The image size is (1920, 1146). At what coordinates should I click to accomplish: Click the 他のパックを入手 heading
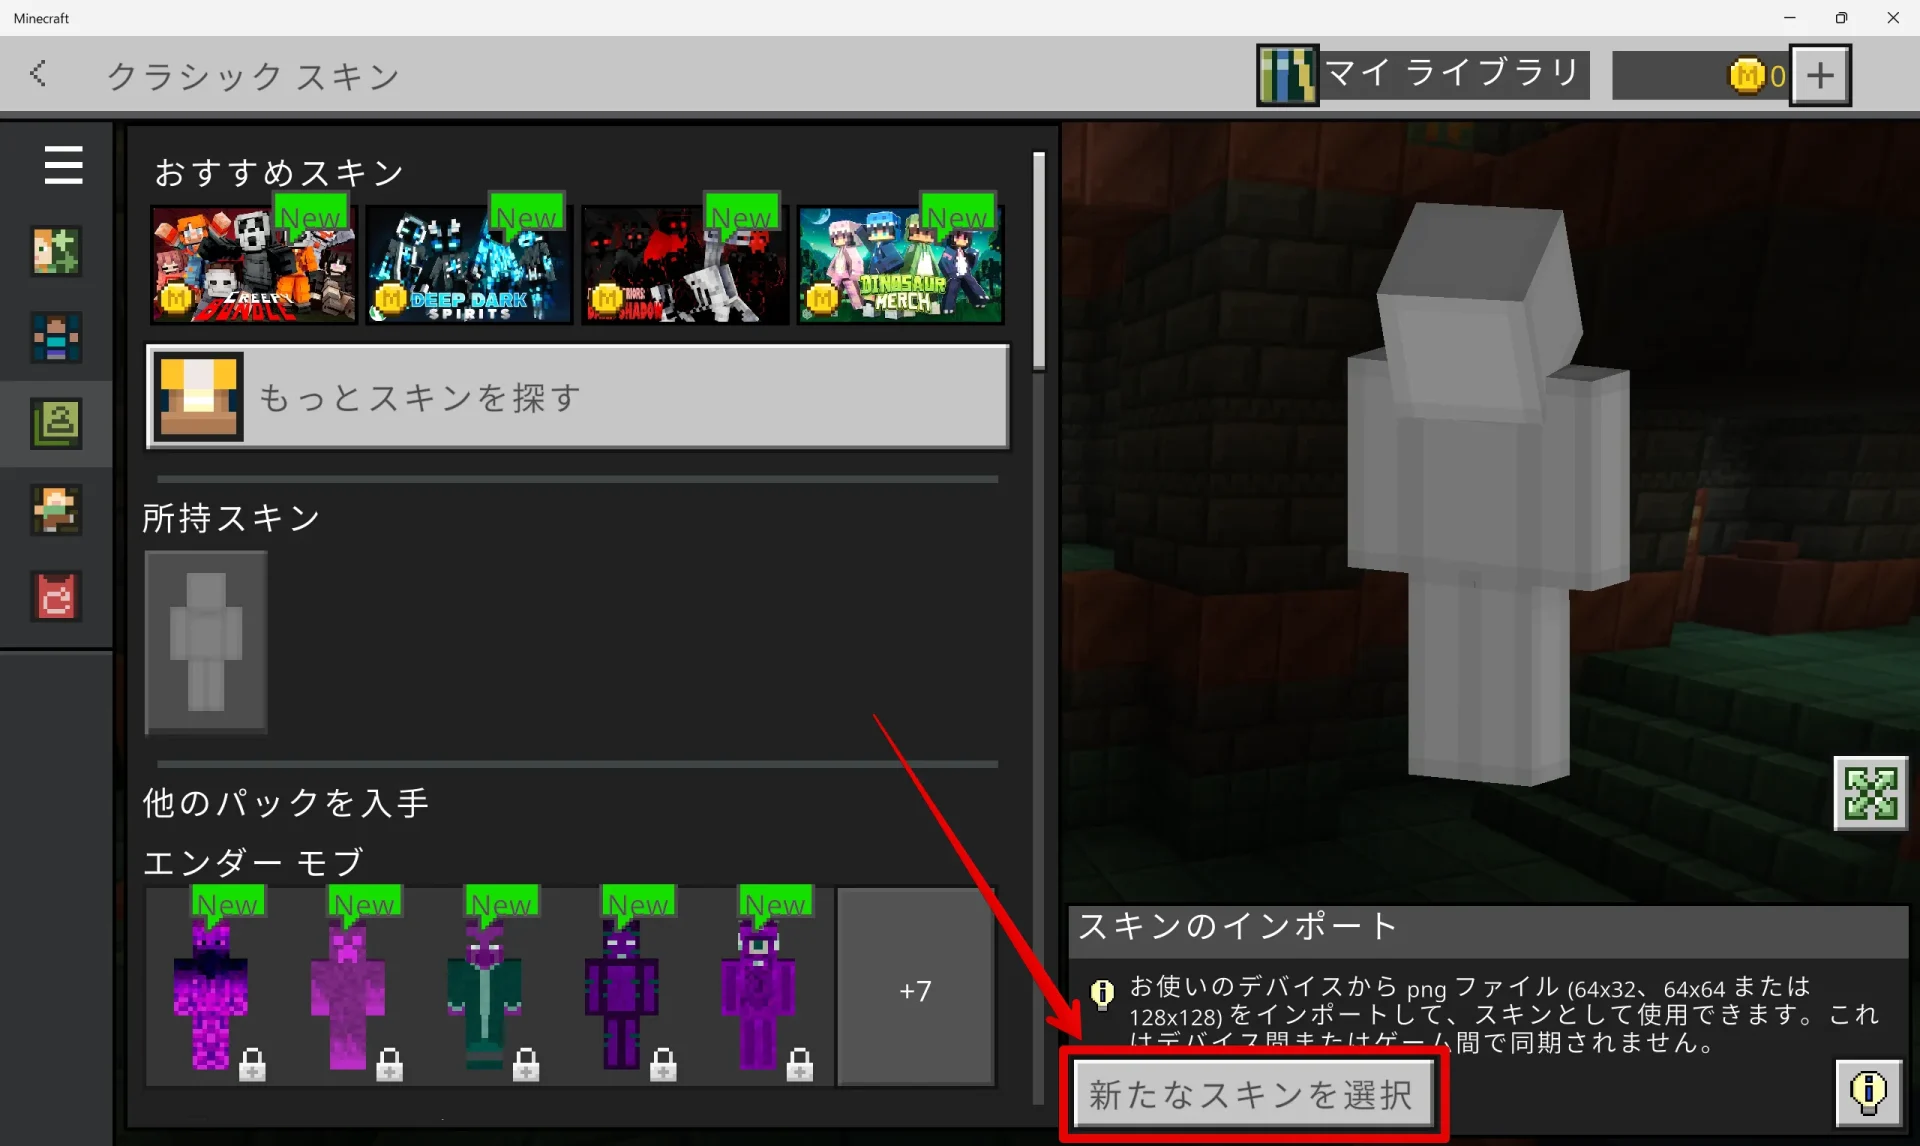click(286, 802)
